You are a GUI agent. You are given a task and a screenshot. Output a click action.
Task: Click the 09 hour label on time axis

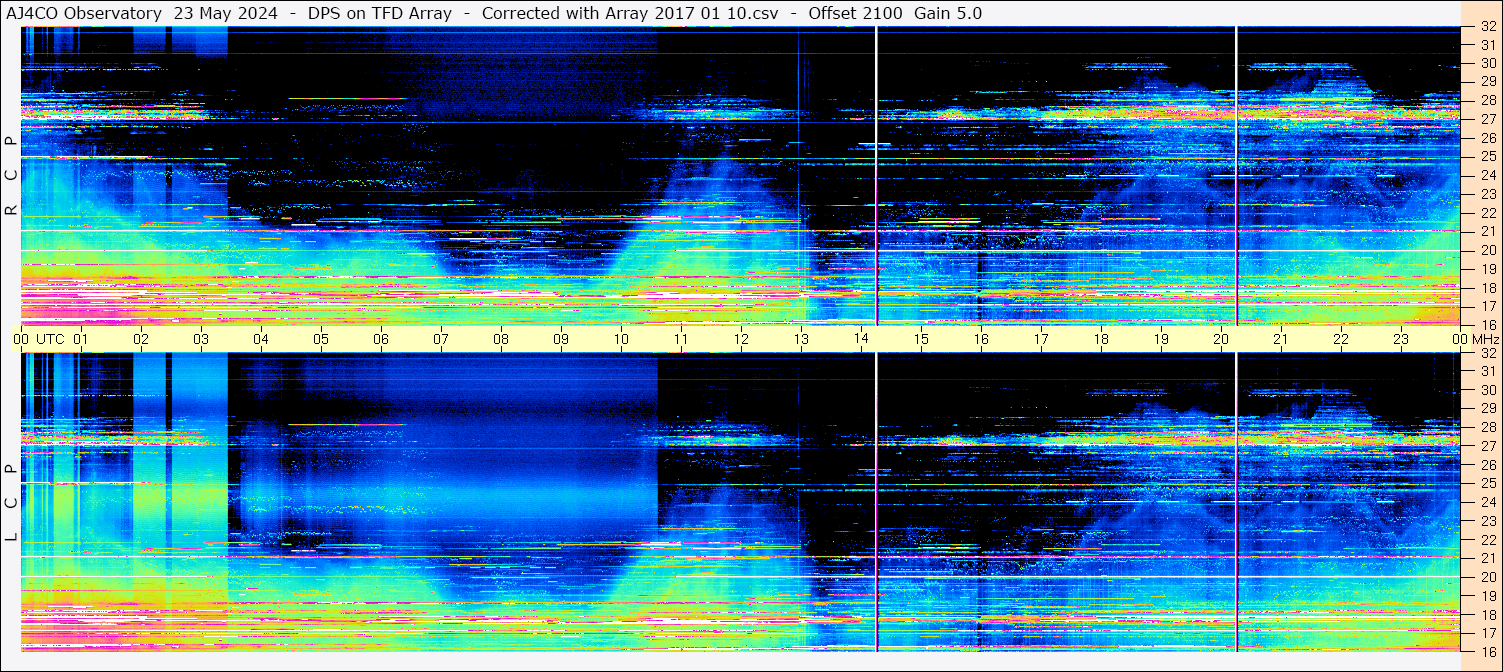(x=561, y=339)
